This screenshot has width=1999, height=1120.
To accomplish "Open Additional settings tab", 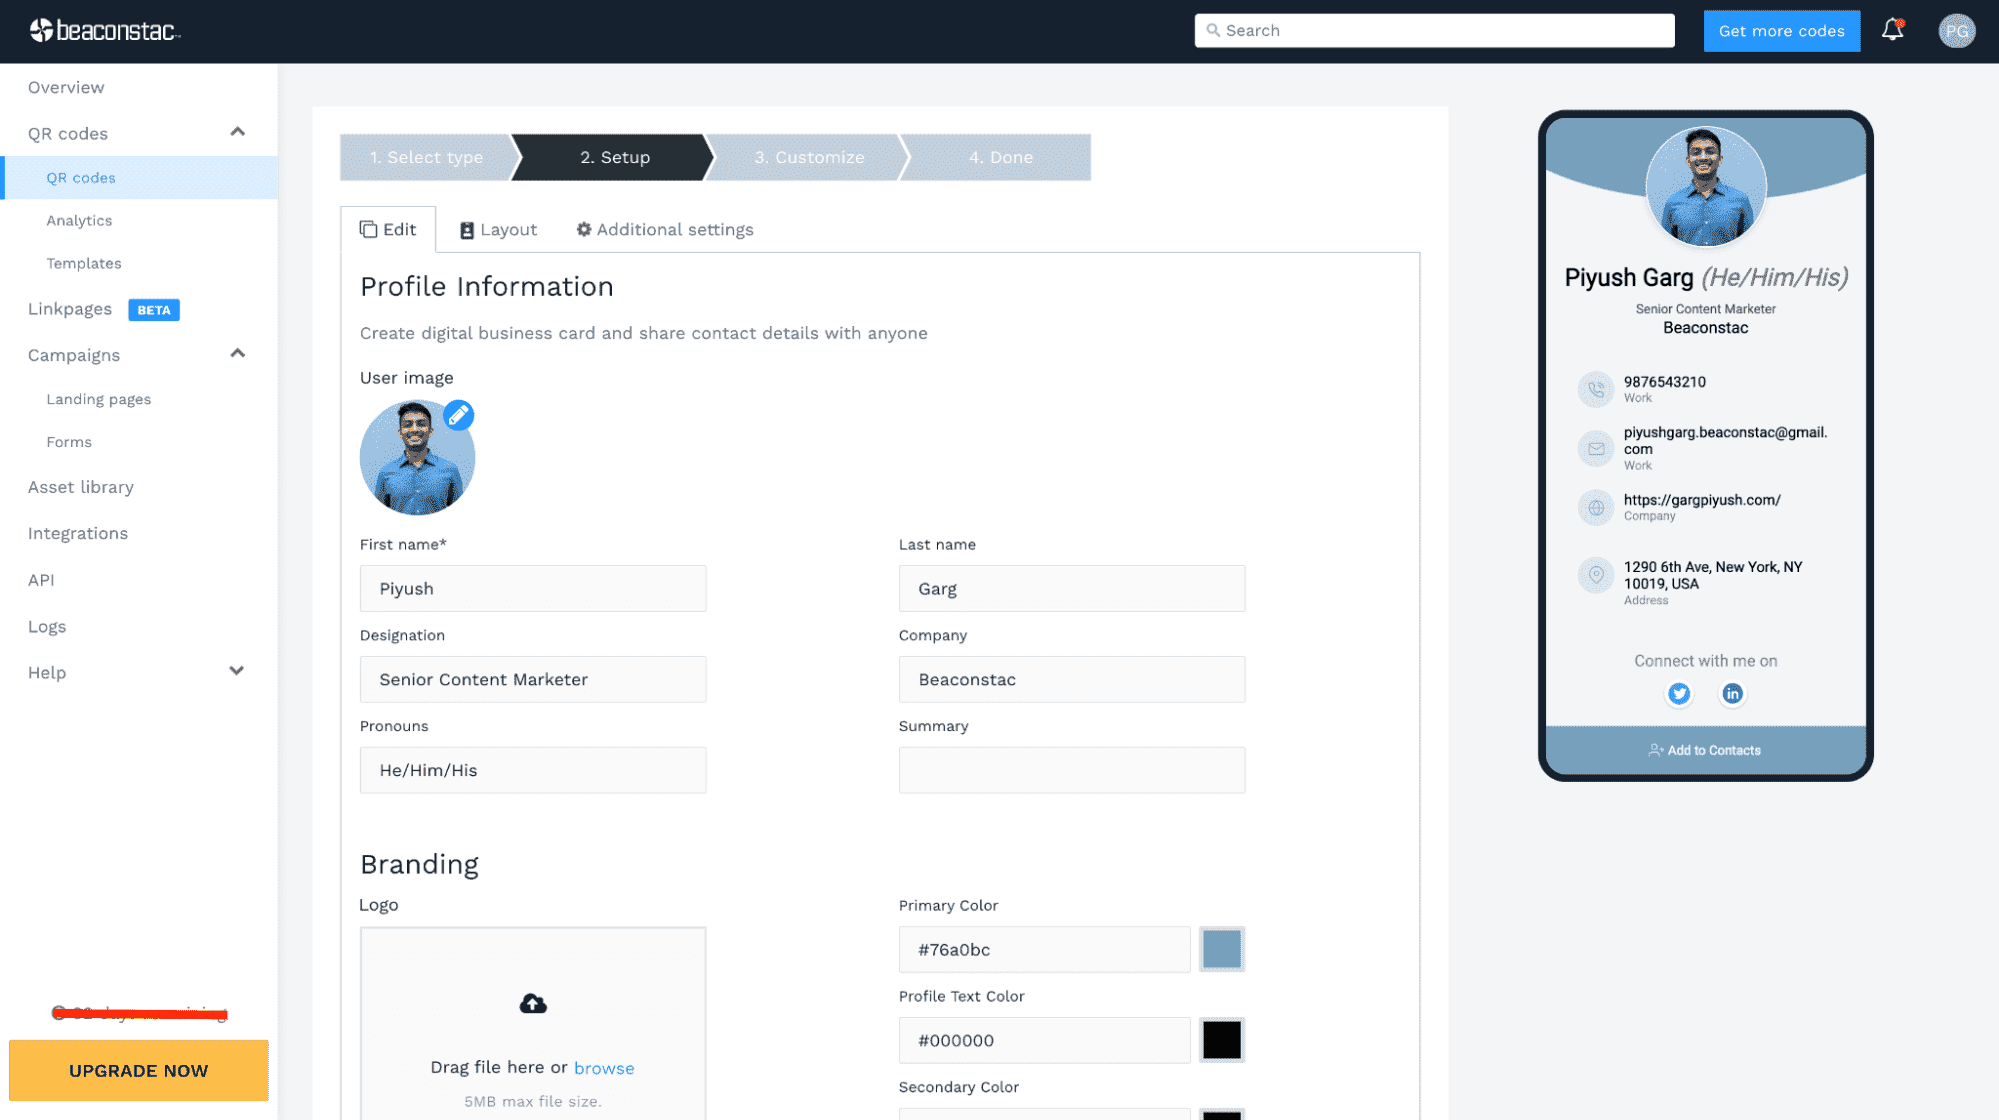I will point(665,229).
